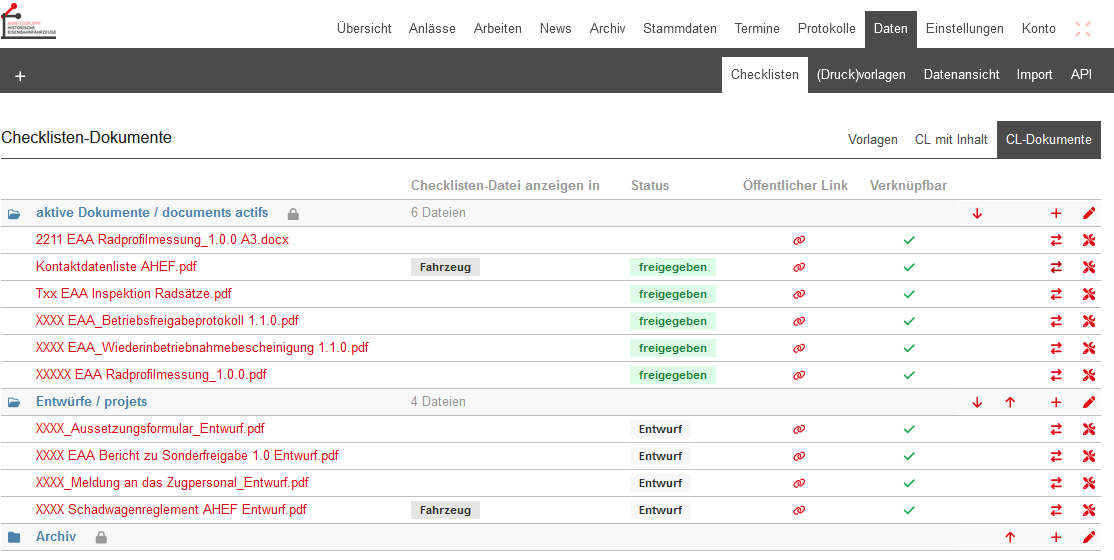The height and width of the screenshot is (560, 1114).
Task: Open public link for Kontaktdatenliste AHEF.pdf
Action: coord(799,267)
